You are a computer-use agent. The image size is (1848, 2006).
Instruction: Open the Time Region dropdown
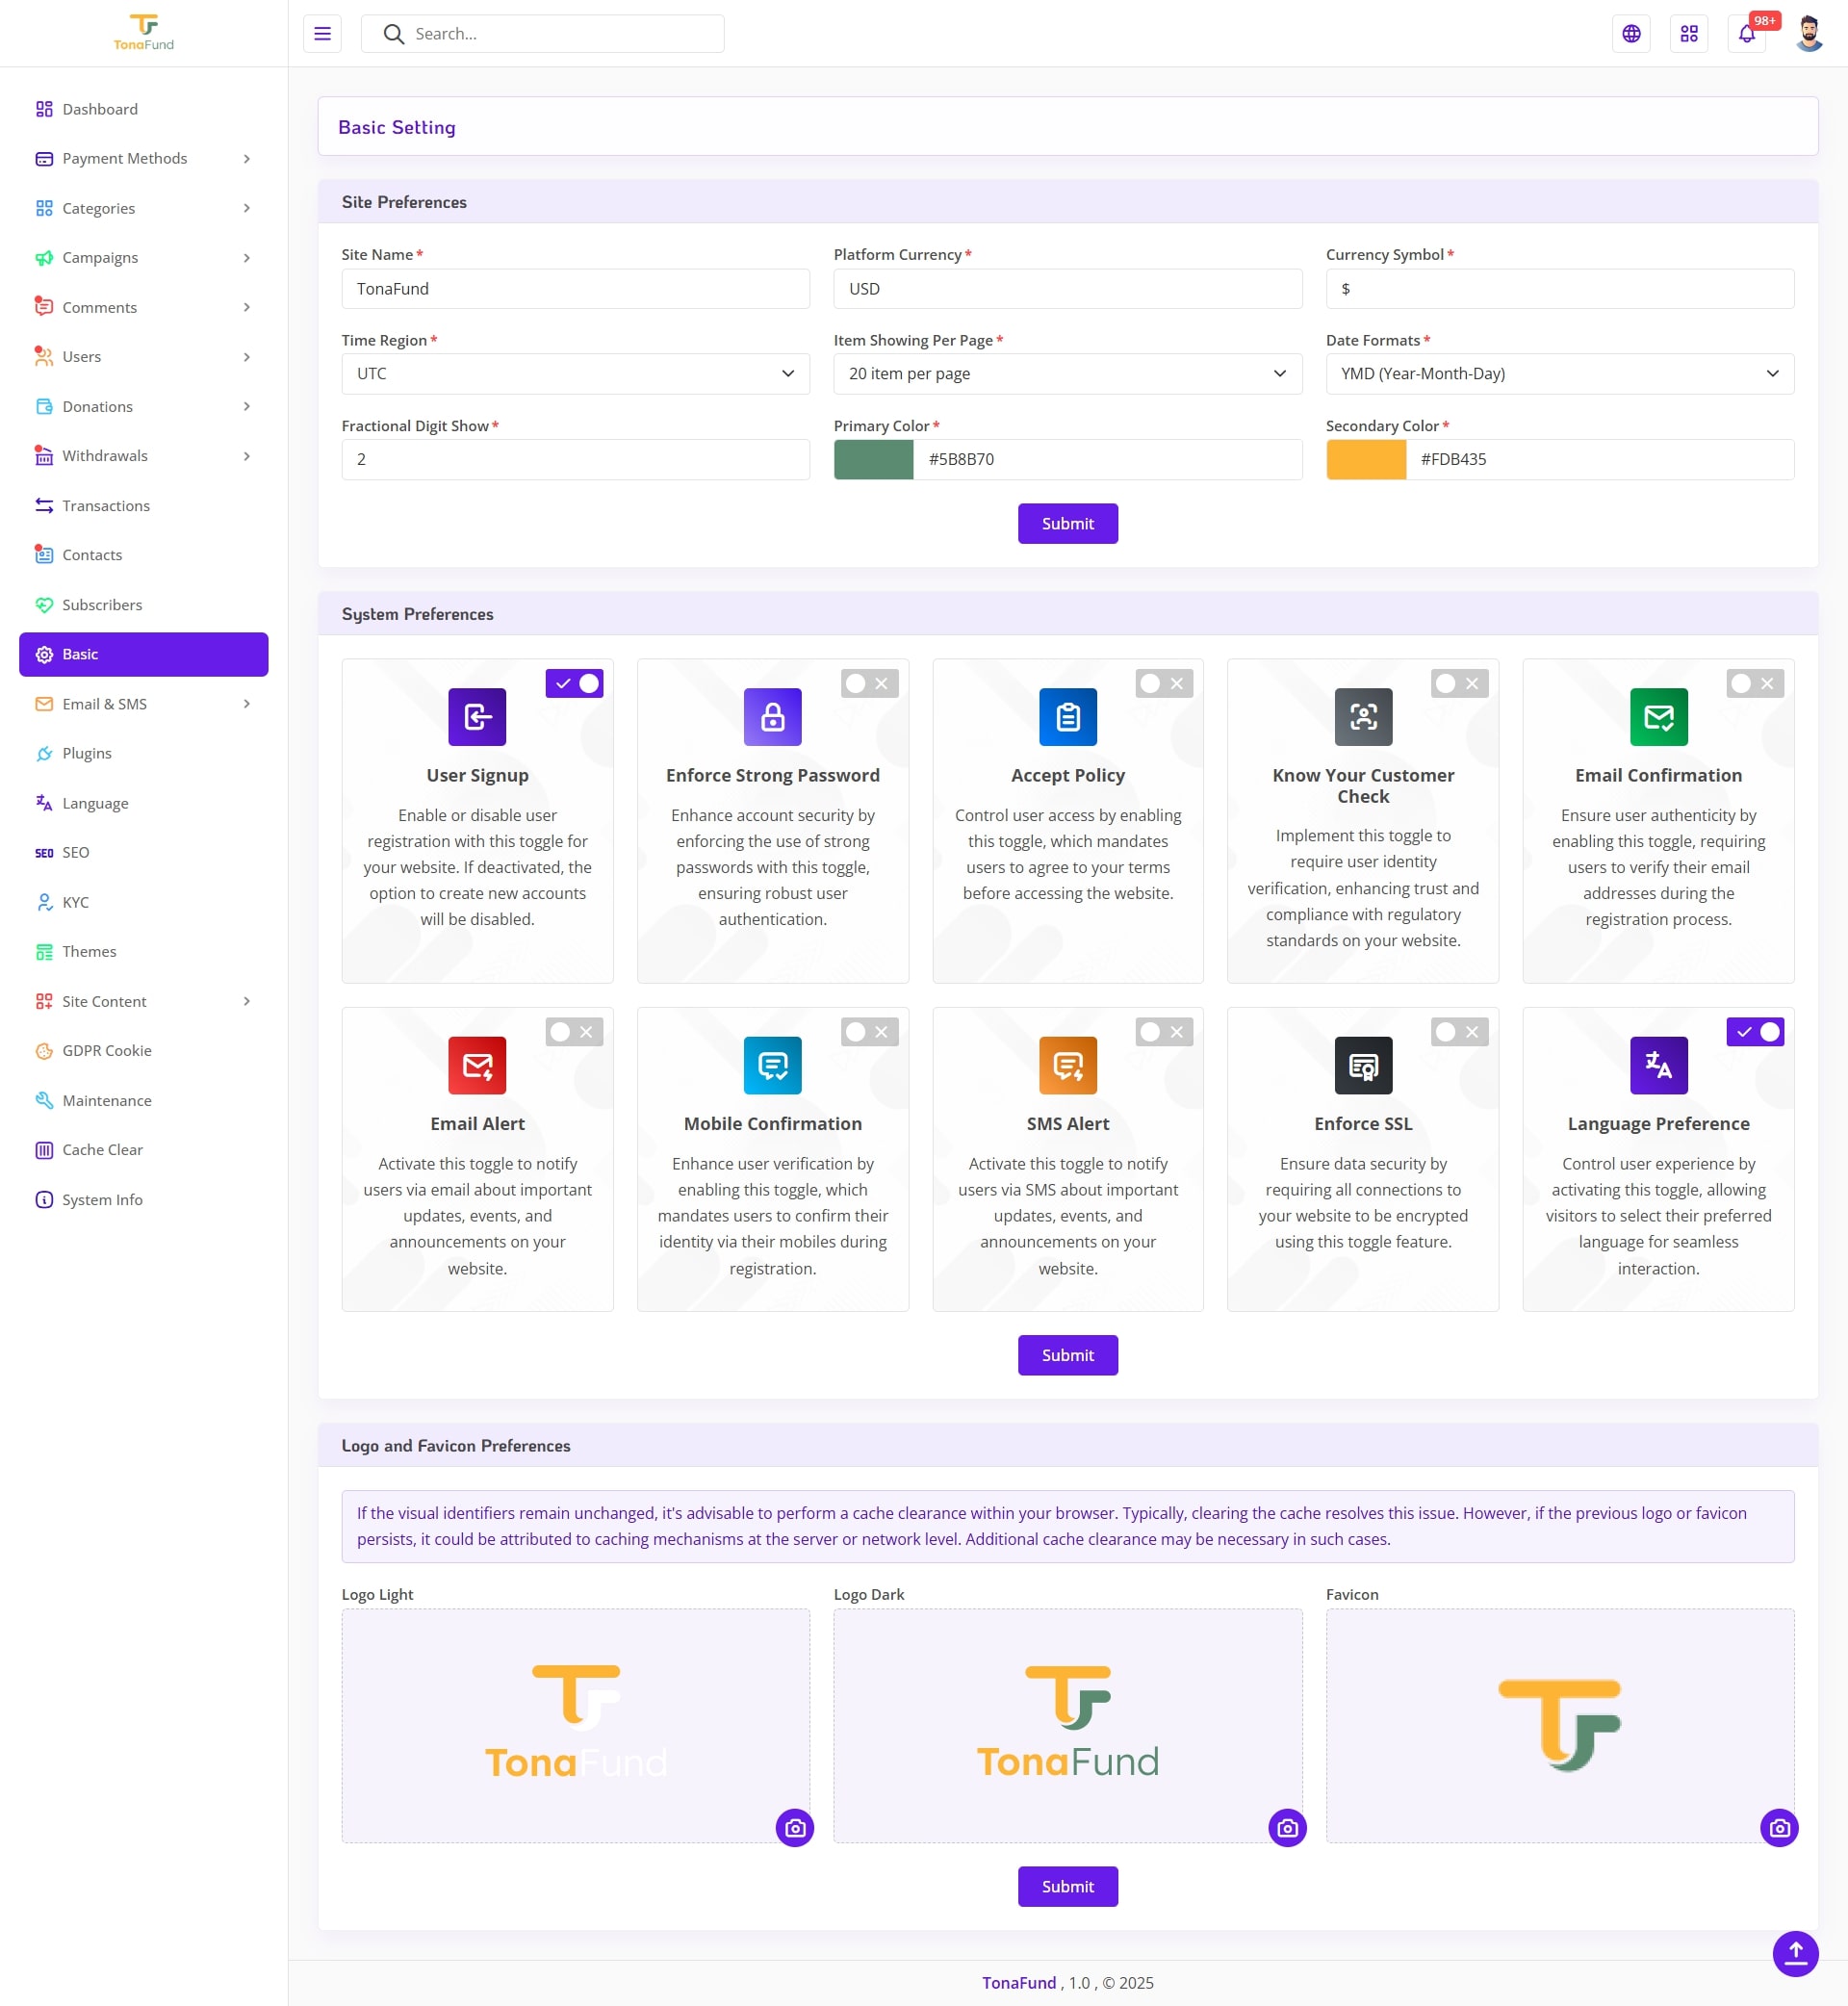[x=575, y=373]
